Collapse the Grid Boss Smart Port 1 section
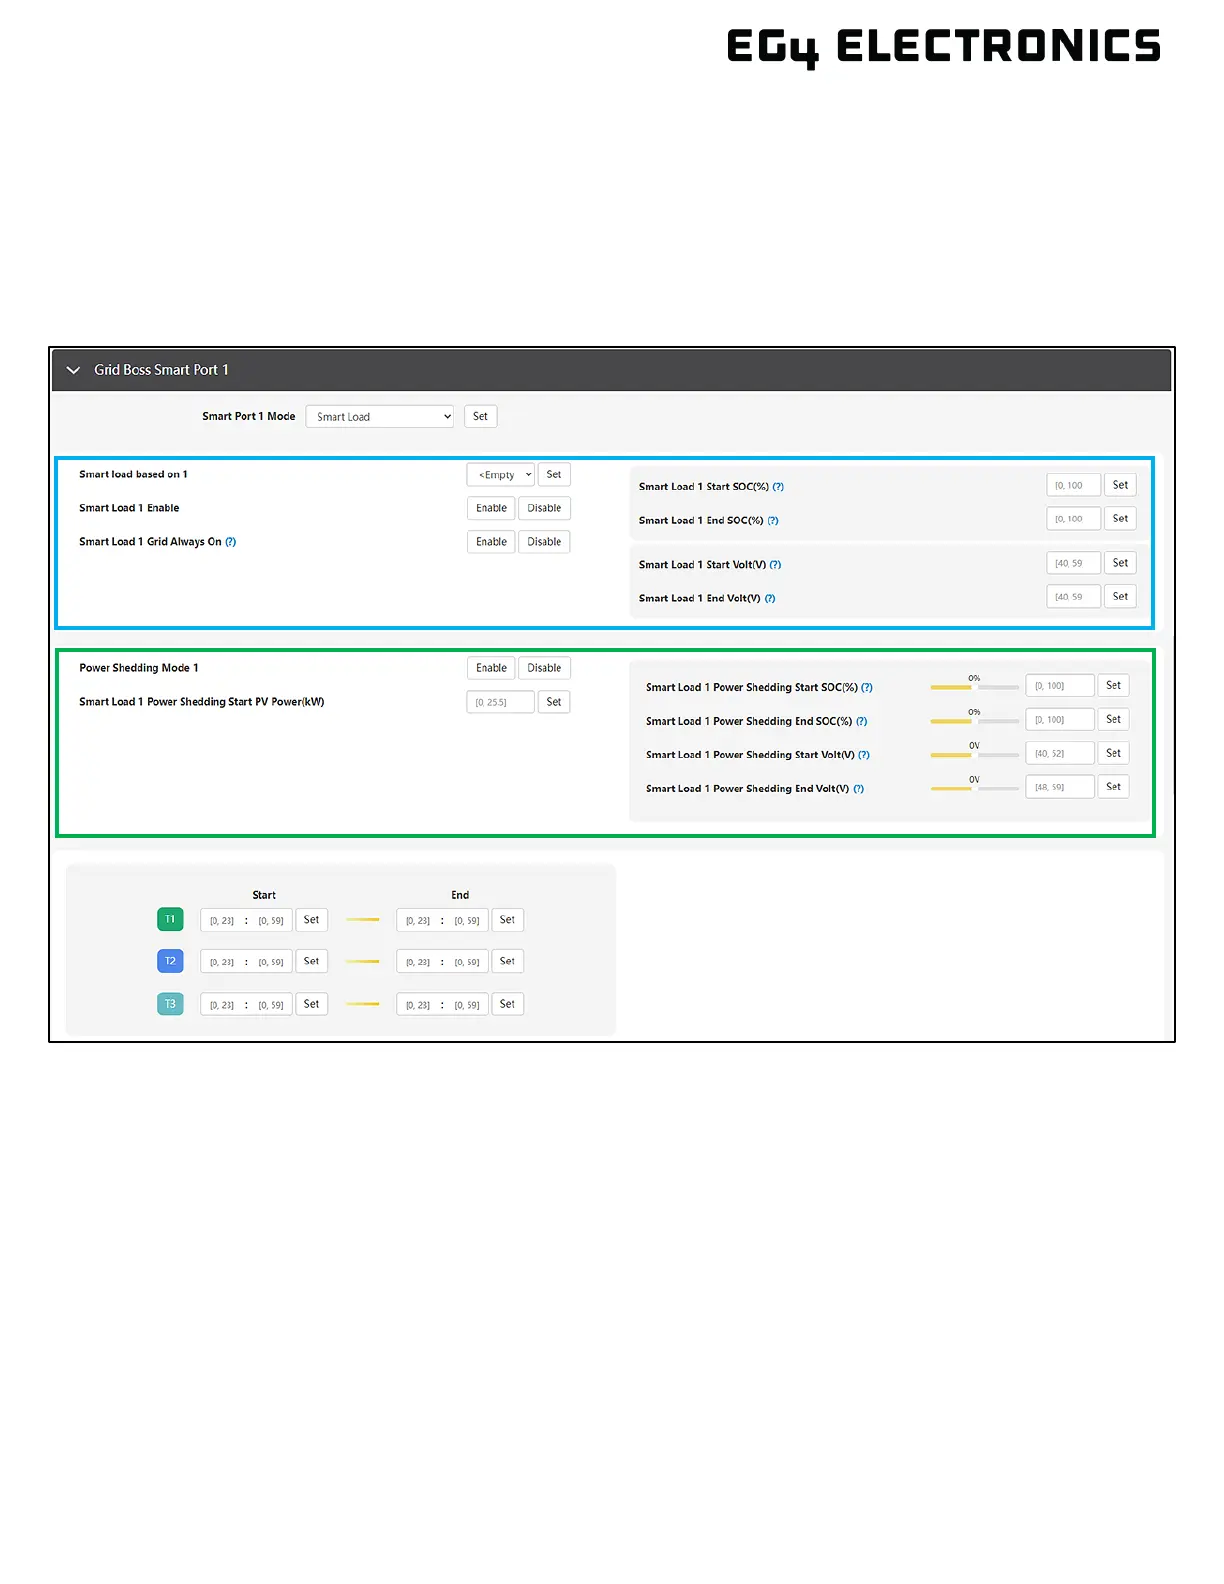The image size is (1224, 1584). (73, 370)
